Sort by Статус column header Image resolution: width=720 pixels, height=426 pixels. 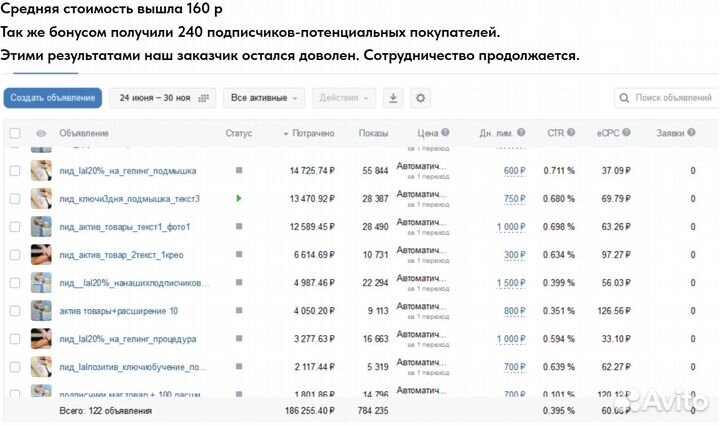238,133
